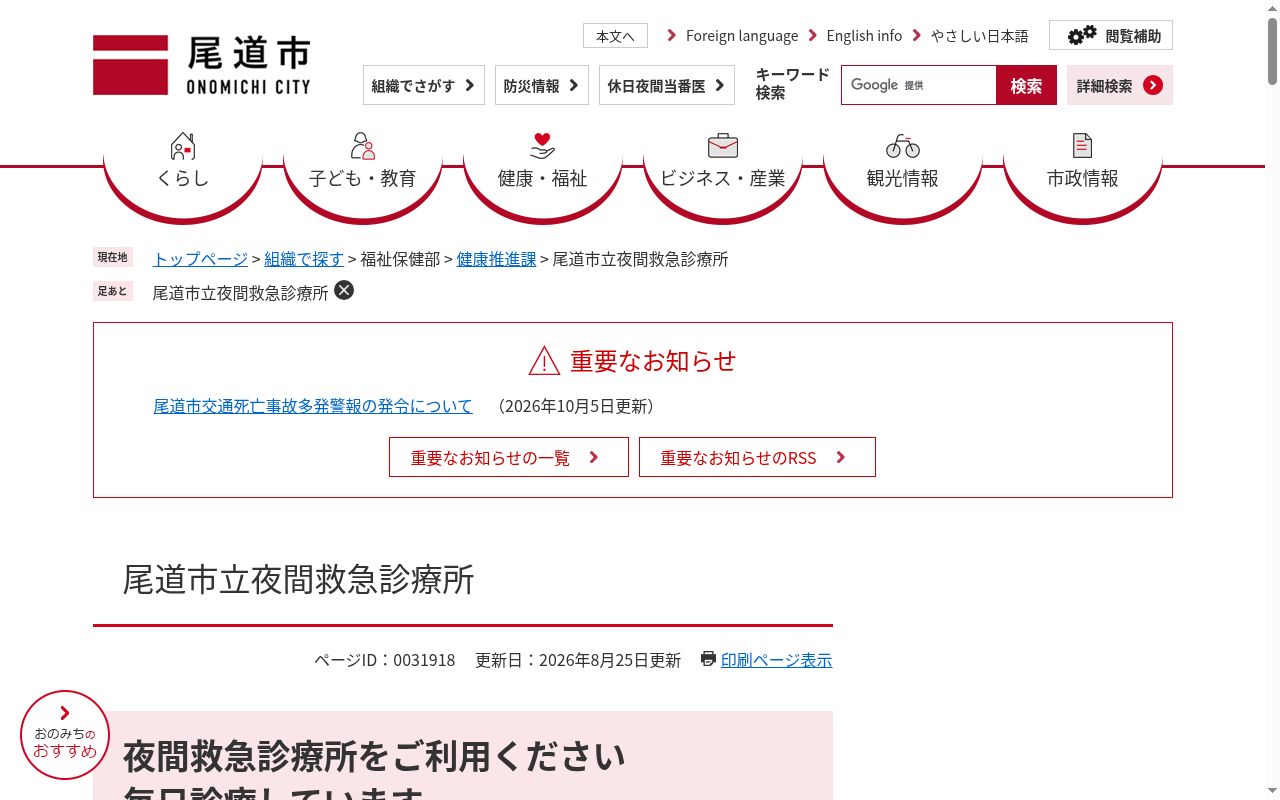This screenshot has height=800, width=1280.
Task: Click the parent-child icon above 子ども・教育
Action: (363, 146)
